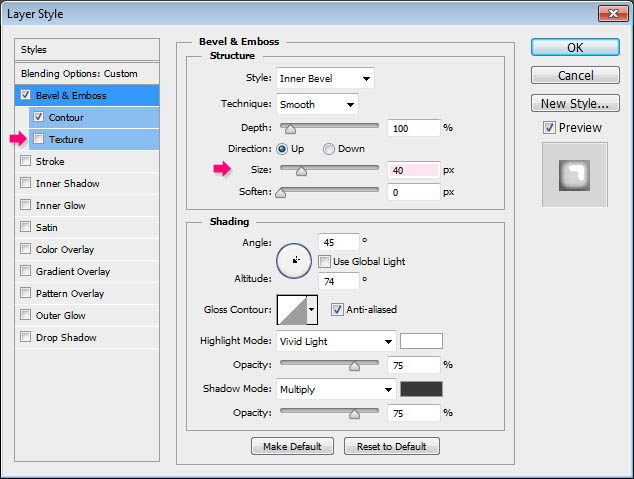
Task: Disable the Anti-aliased checkbox
Action: 337,310
